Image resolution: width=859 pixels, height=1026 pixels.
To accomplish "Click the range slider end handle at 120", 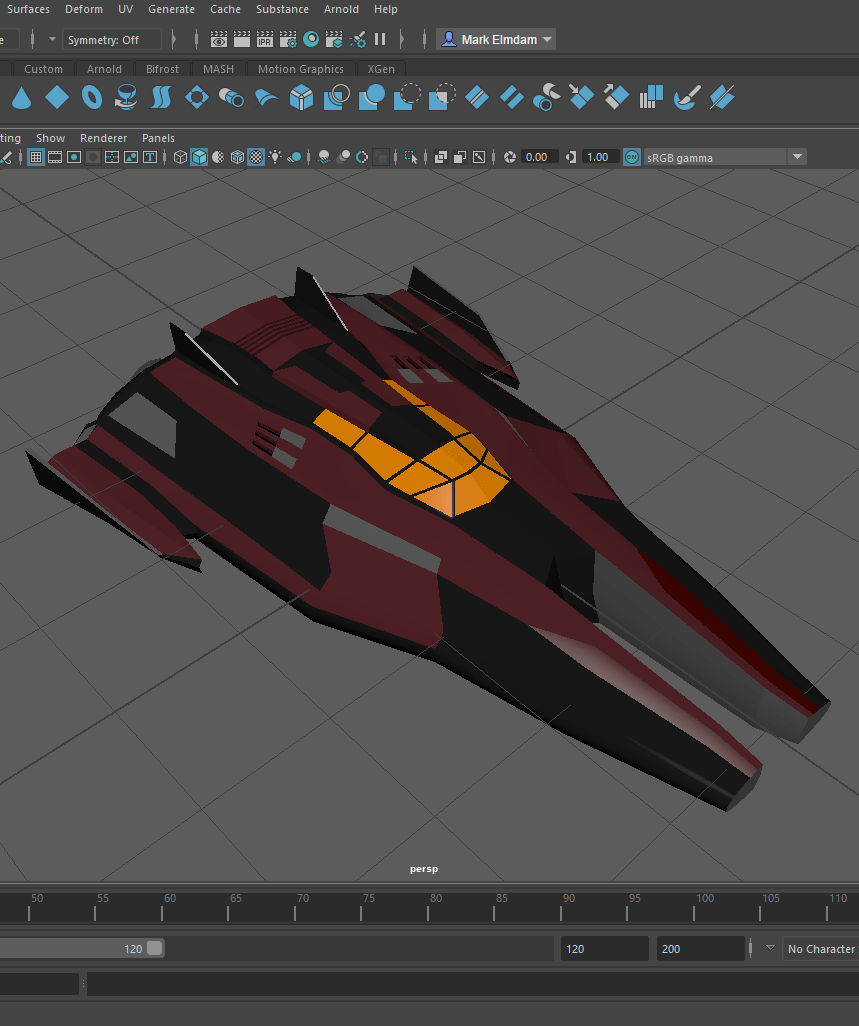I will pos(154,949).
